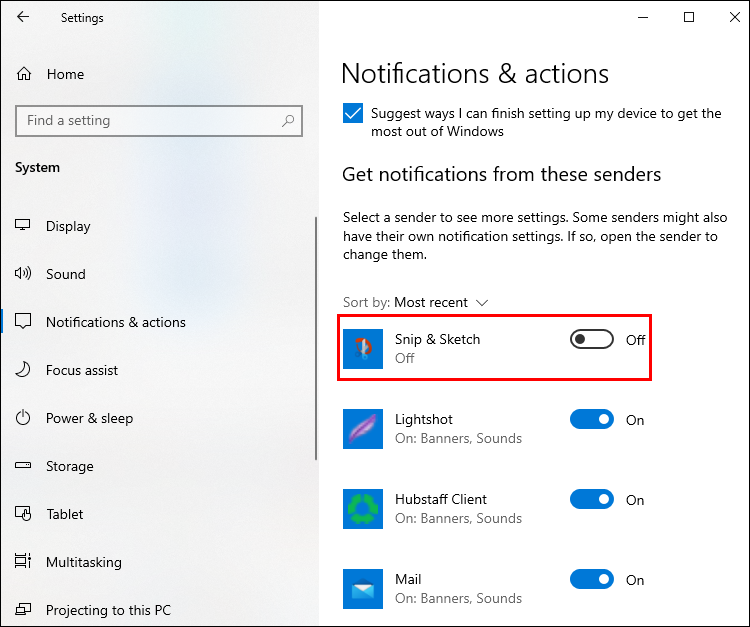Click the Find a setting field

tap(159, 121)
